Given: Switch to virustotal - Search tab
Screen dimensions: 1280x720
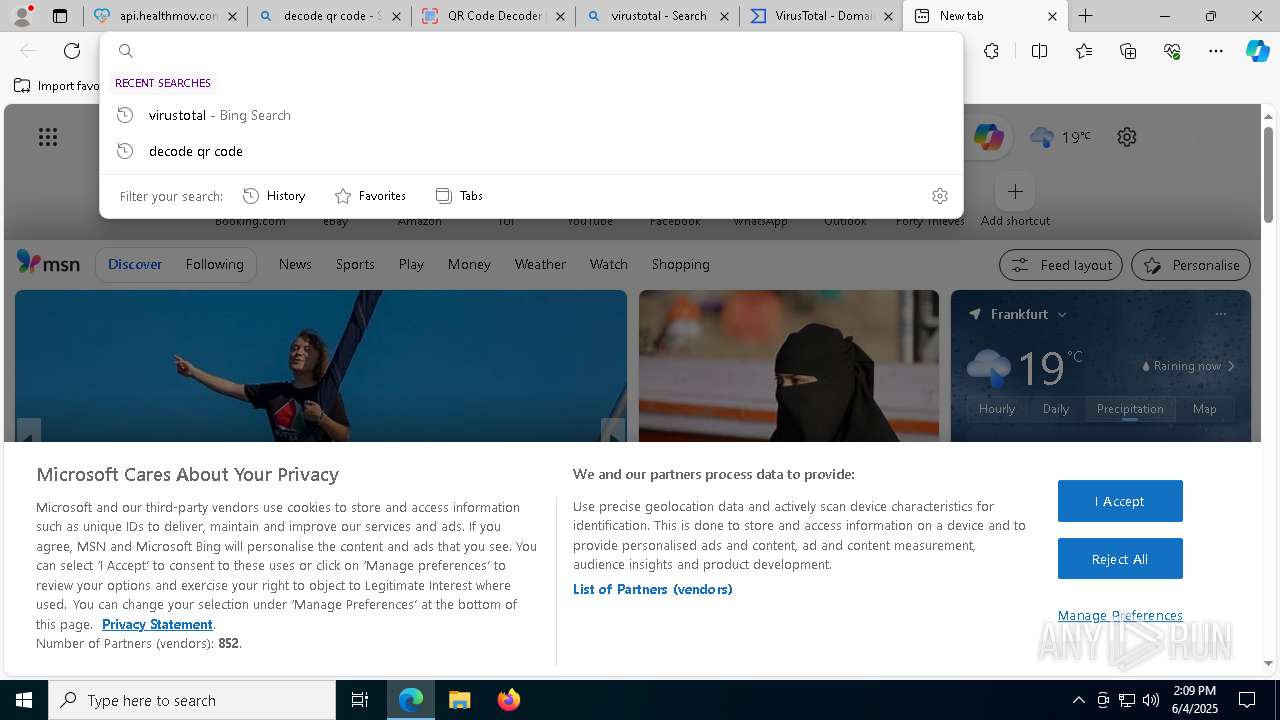Looking at the screenshot, I should coord(657,16).
